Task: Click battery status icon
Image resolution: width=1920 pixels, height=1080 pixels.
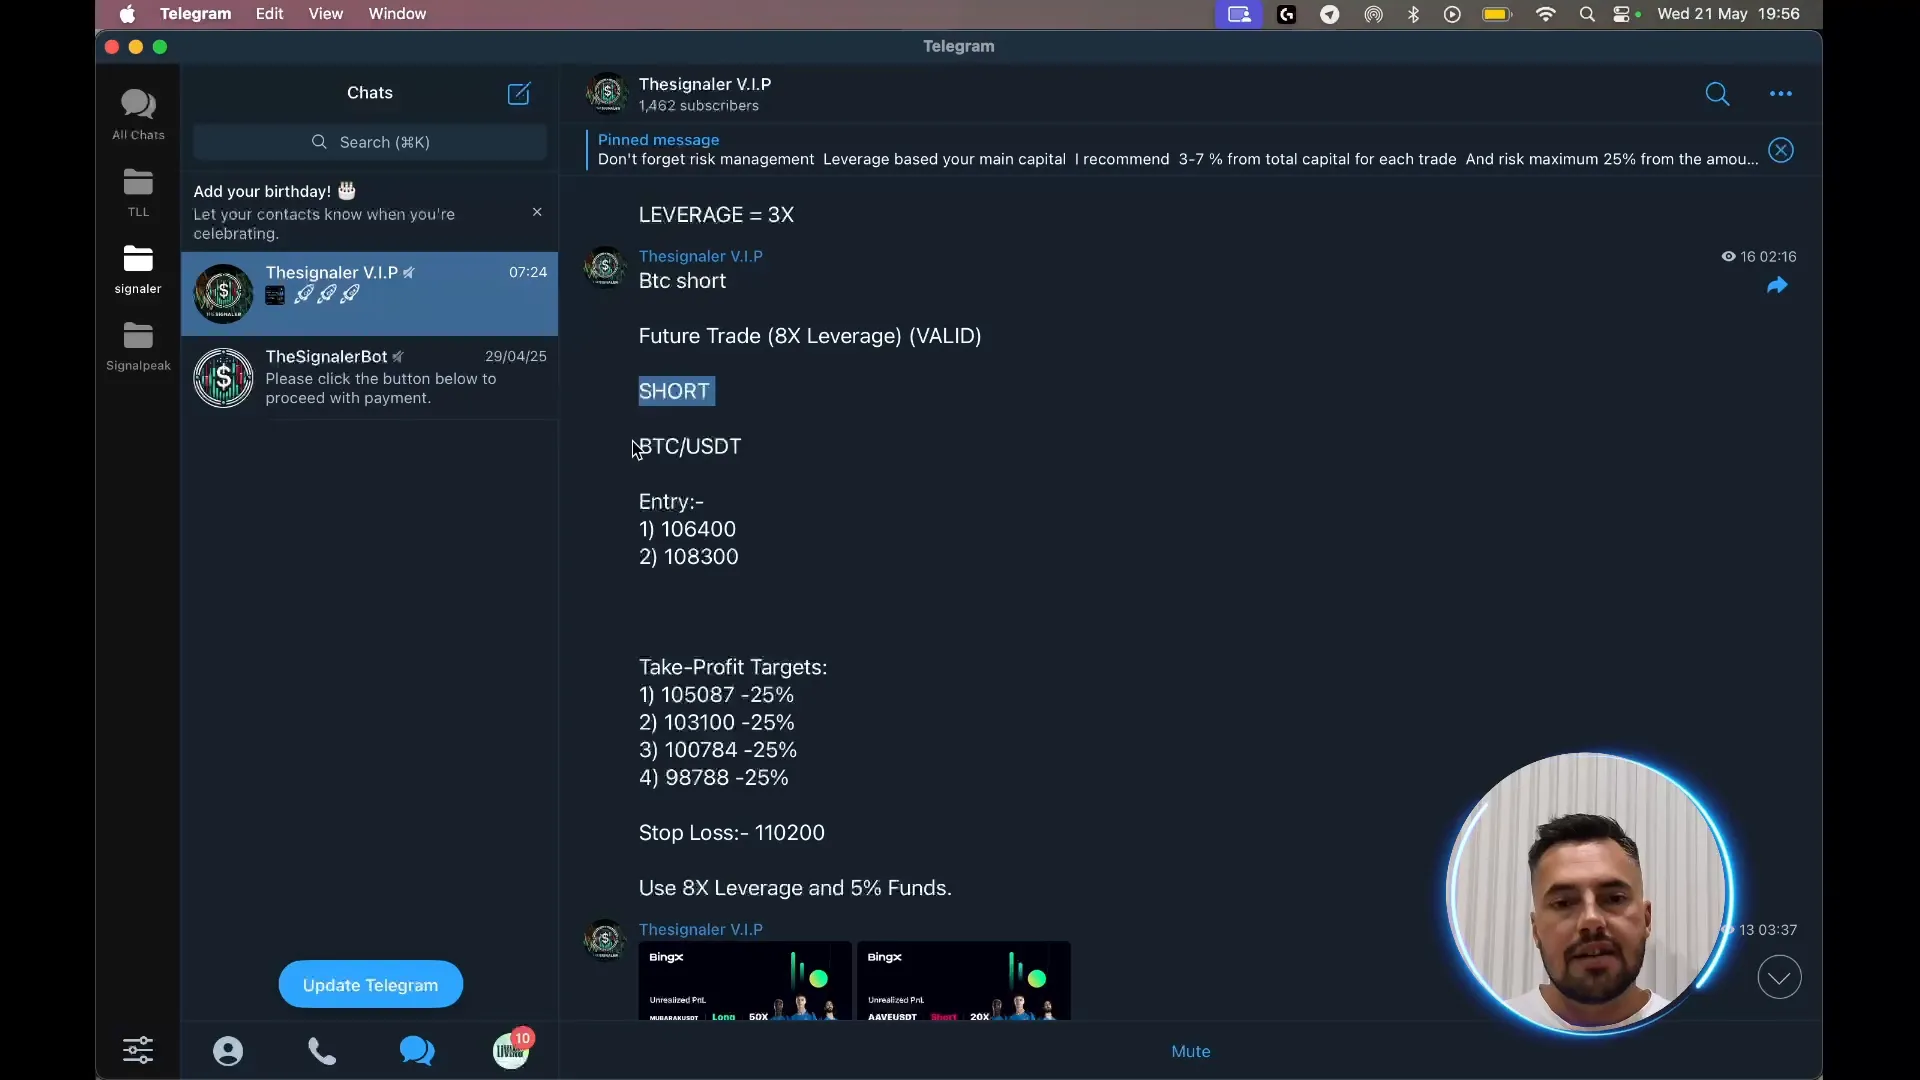Action: tap(1497, 14)
